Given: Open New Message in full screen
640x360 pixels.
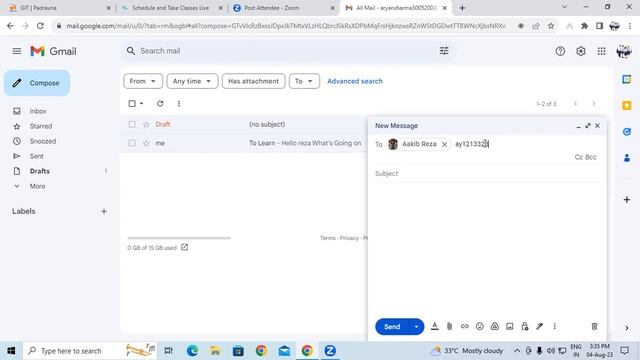Looking at the screenshot, I should 588,126.
